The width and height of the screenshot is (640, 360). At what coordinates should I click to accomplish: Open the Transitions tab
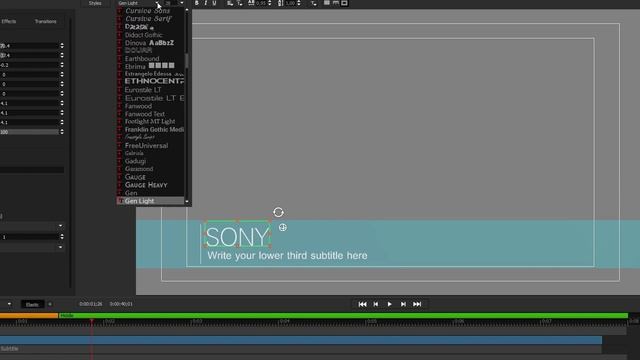coord(45,21)
